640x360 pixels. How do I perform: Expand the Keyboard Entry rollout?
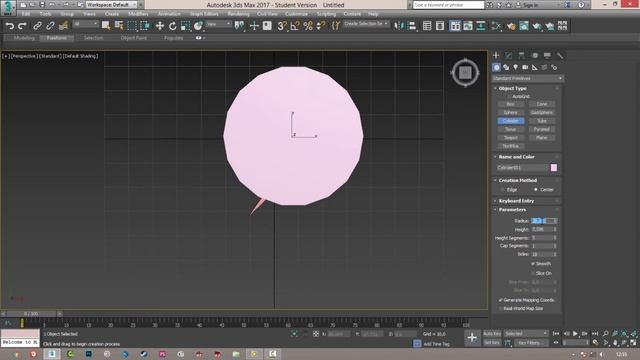point(516,201)
